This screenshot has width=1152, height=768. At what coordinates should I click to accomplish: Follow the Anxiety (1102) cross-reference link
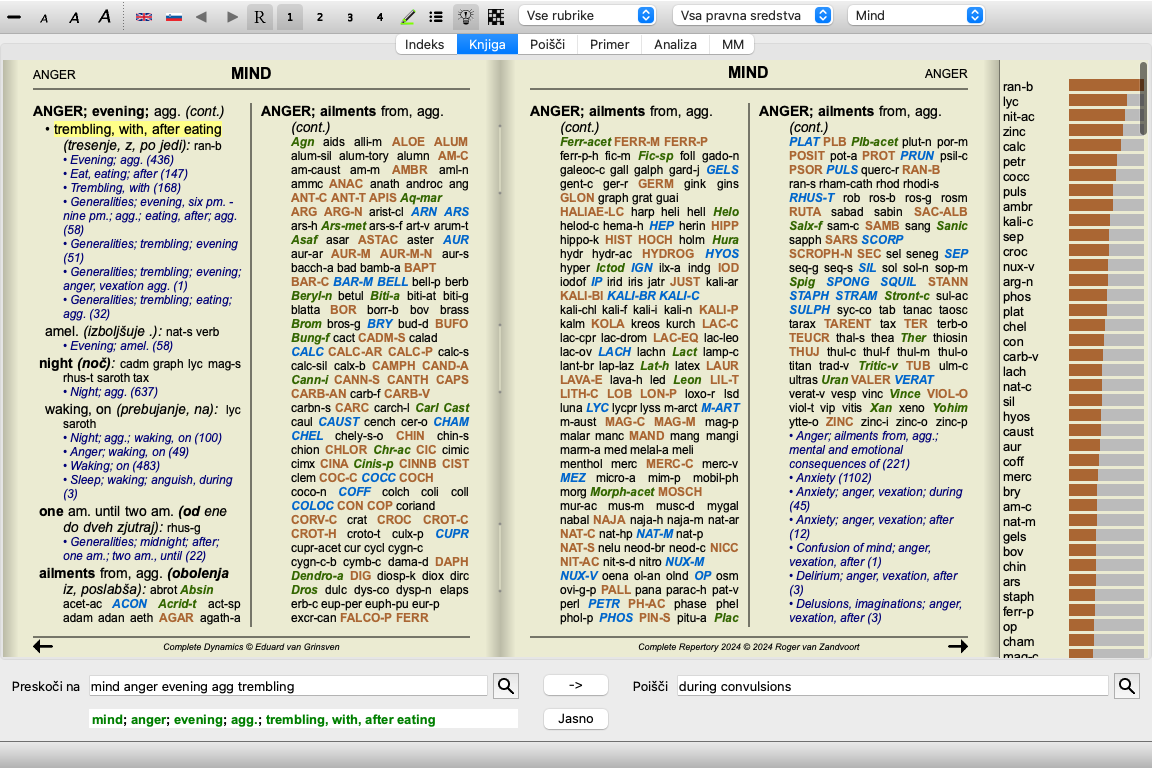(x=830, y=478)
